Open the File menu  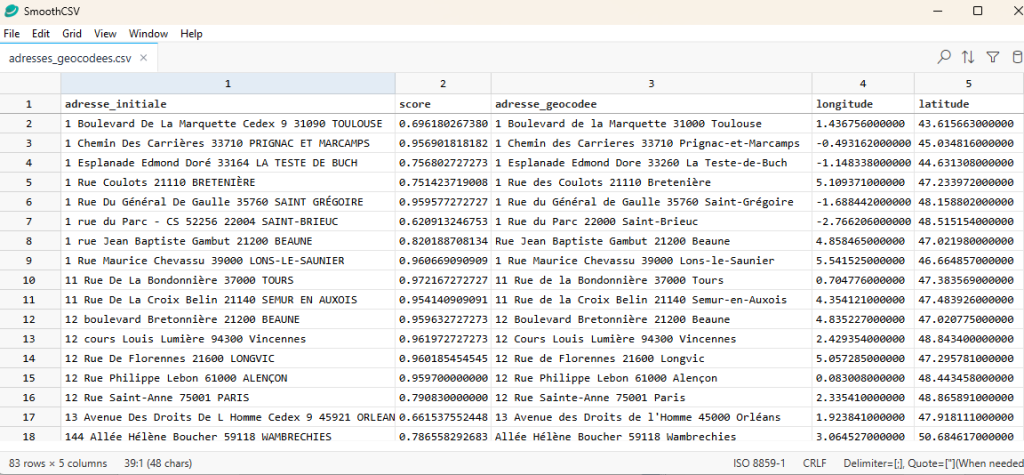pyautogui.click(x=12, y=34)
